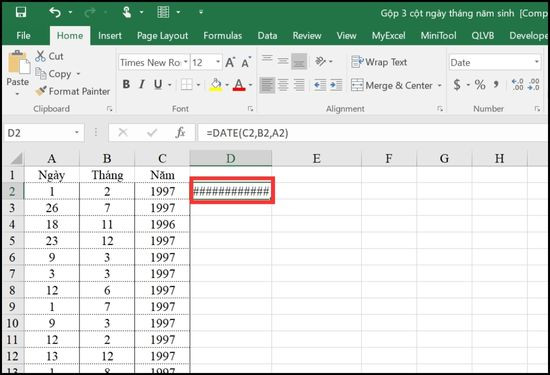Click the greyed-out Redo arrow
This screenshot has height=375, width=550.
pos(90,13)
